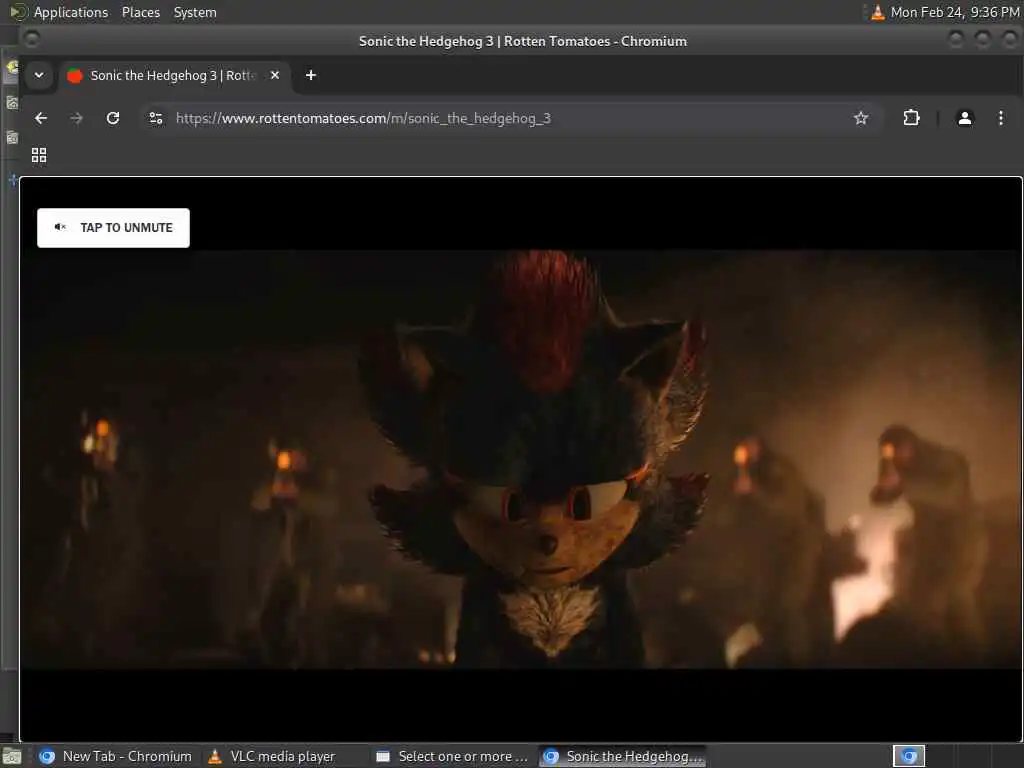Open the Chromium profile icon
The width and height of the screenshot is (1024, 768).
pos(965,118)
